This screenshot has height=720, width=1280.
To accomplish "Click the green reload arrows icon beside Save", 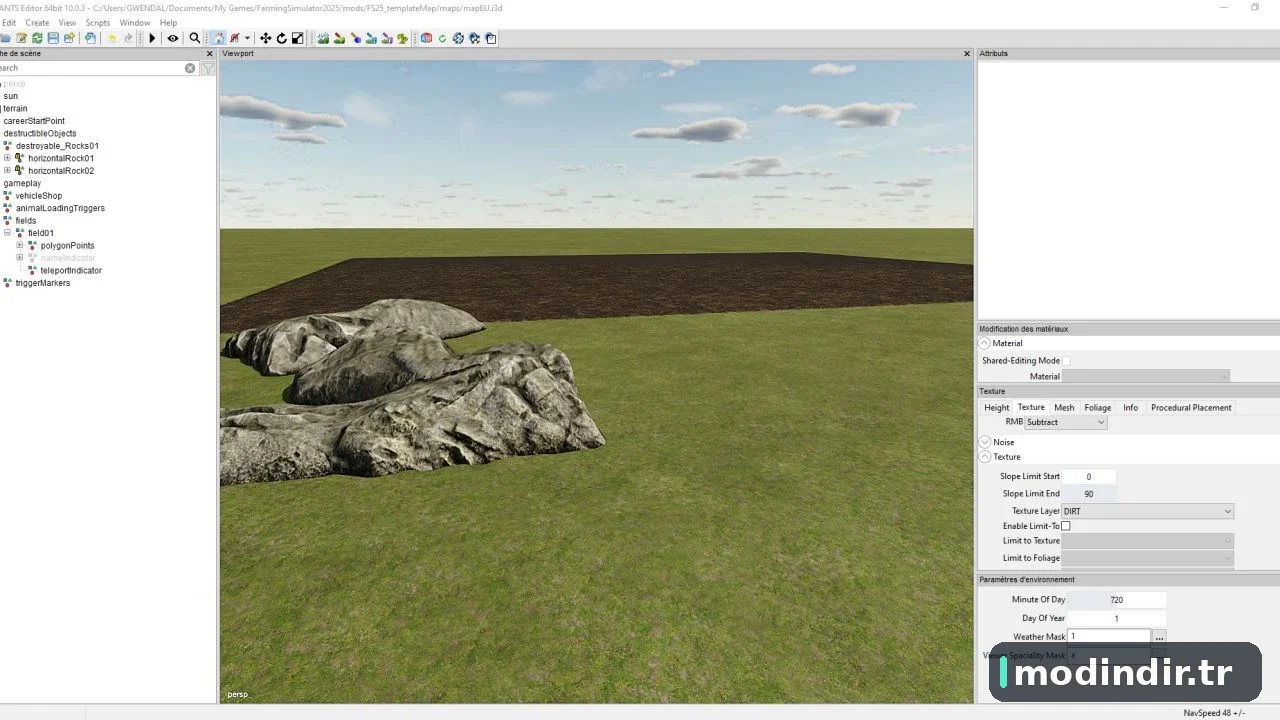I will click(37, 38).
